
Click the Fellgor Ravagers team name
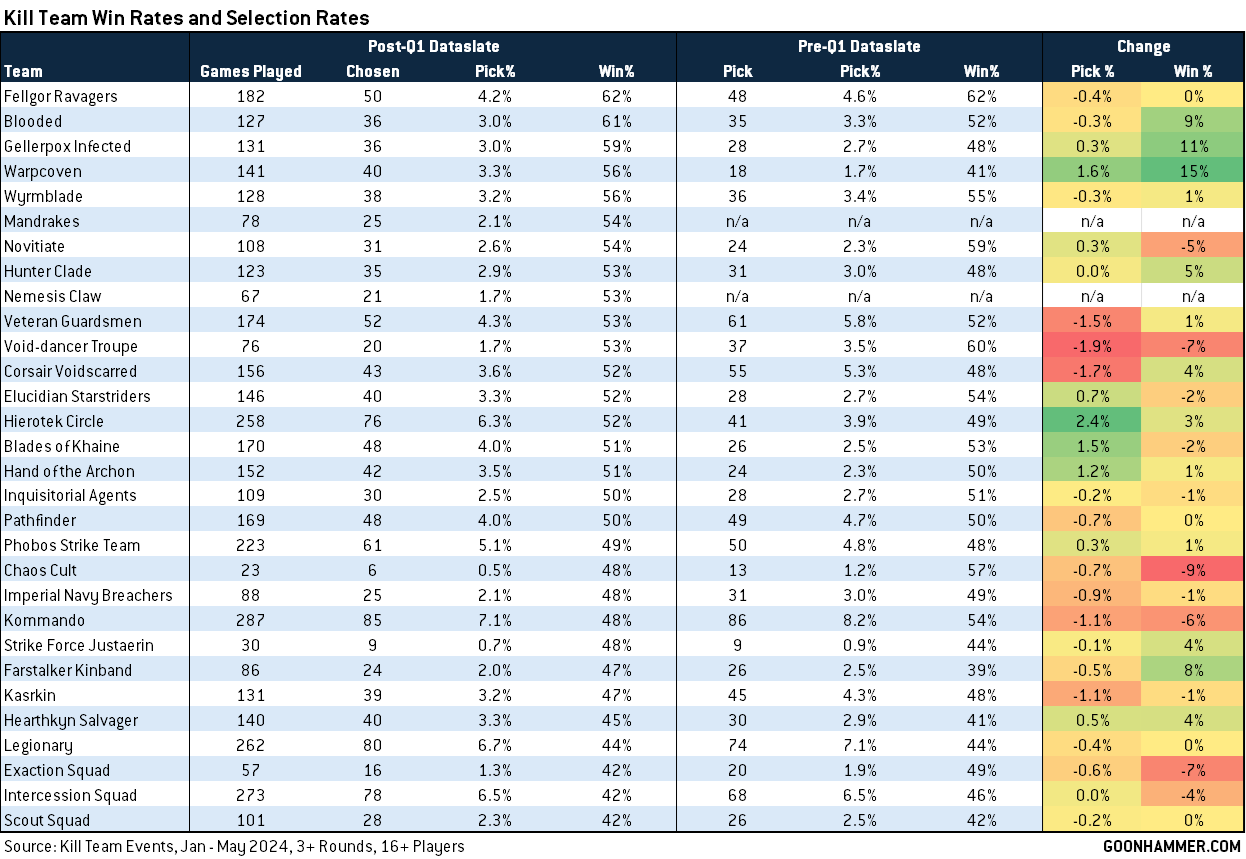tap(60, 96)
